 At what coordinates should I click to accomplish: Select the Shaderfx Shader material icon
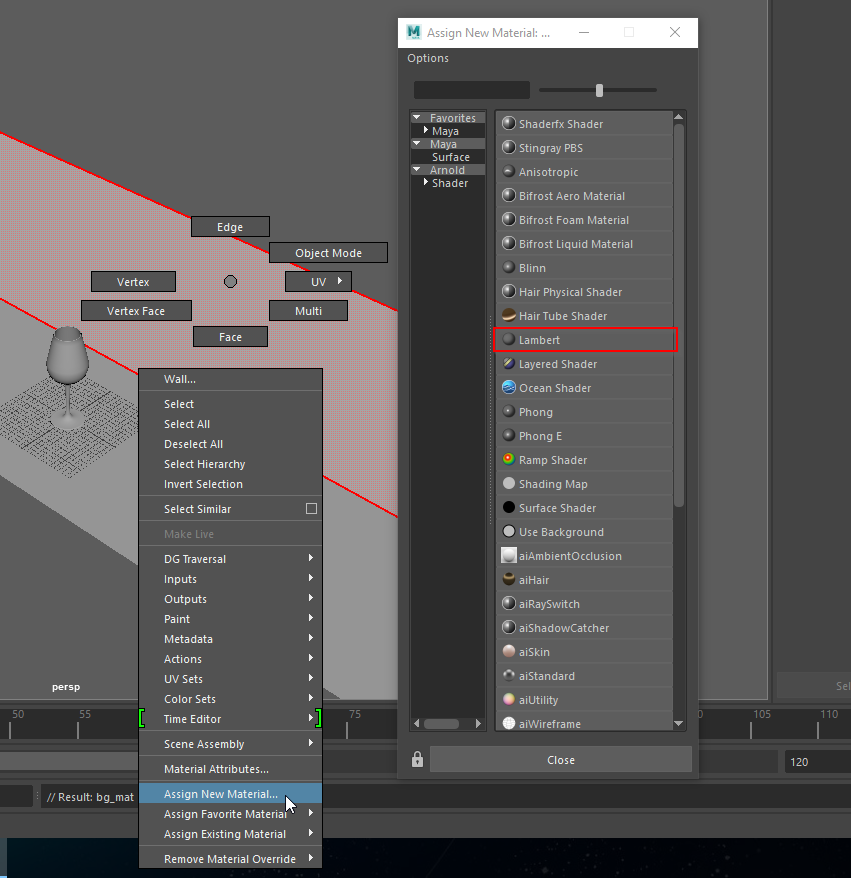tap(508, 123)
